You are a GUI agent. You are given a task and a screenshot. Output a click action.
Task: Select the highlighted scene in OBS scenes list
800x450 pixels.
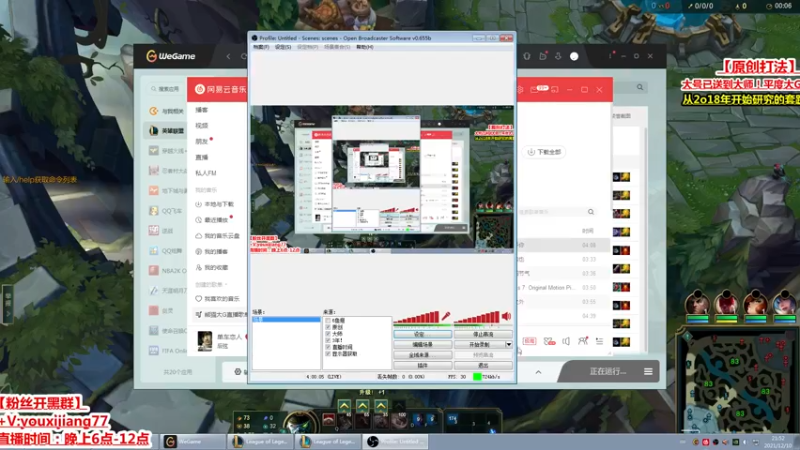pyautogui.click(x=287, y=319)
